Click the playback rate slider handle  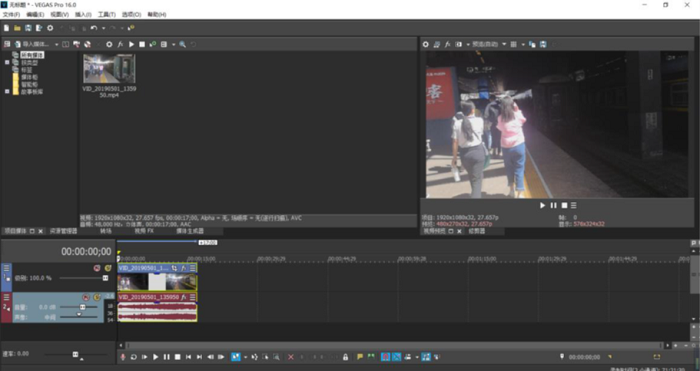pos(75,354)
